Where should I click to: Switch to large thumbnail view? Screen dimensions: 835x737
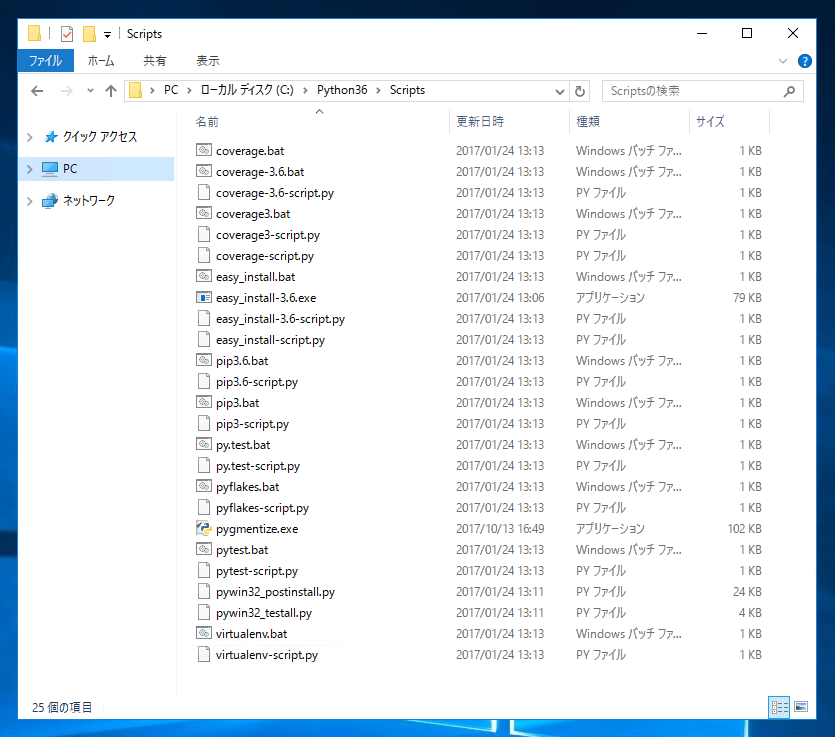click(801, 707)
